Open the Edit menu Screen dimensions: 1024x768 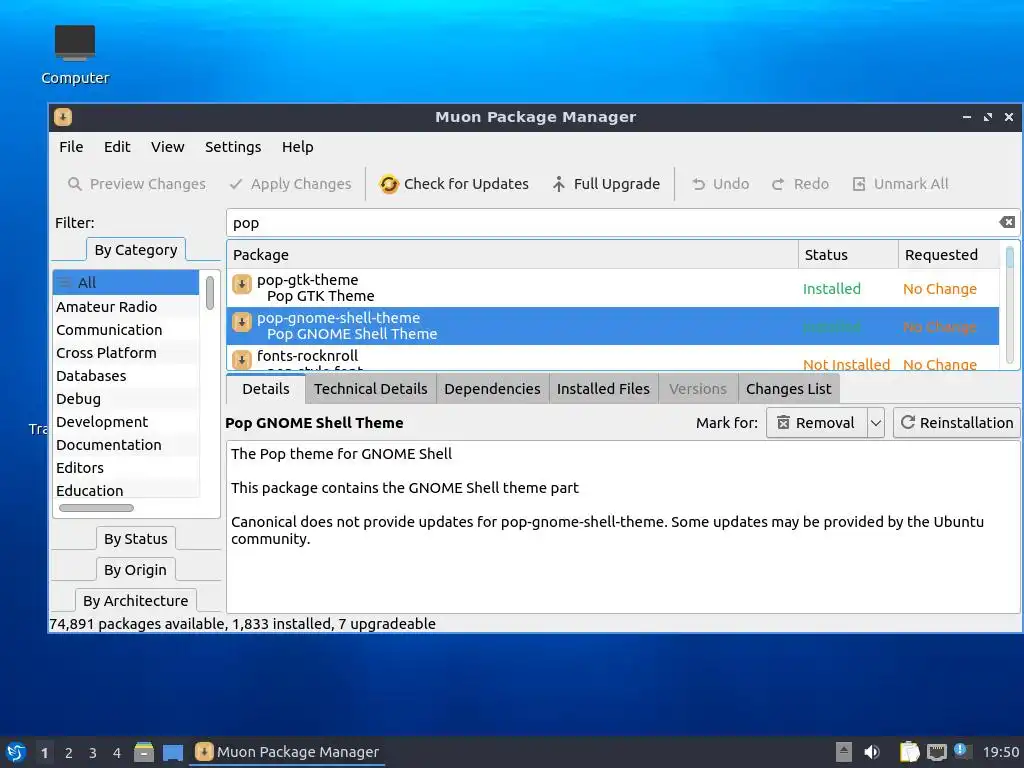(117, 147)
